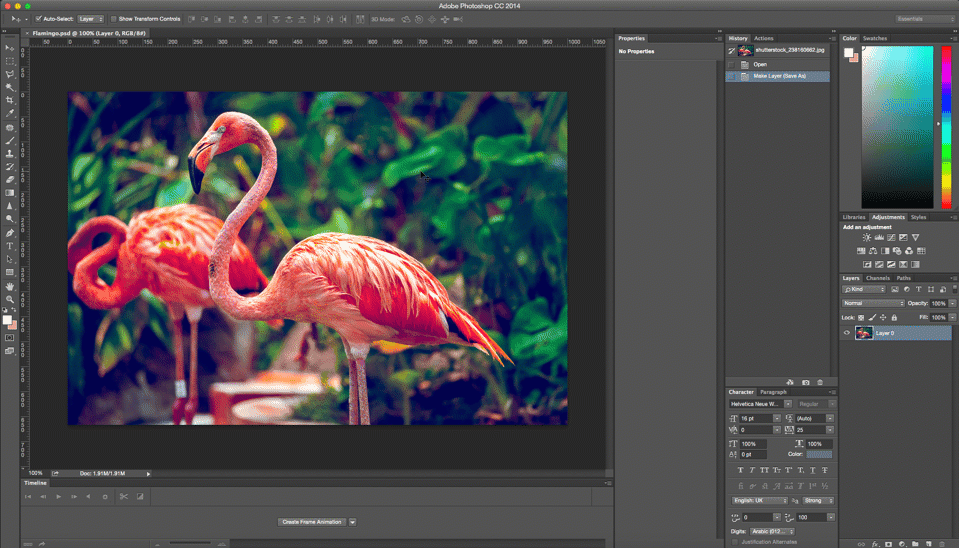Open the Auto-Select Layer dropdown
Image resolution: width=959 pixels, height=548 pixels.
[x=90, y=19]
